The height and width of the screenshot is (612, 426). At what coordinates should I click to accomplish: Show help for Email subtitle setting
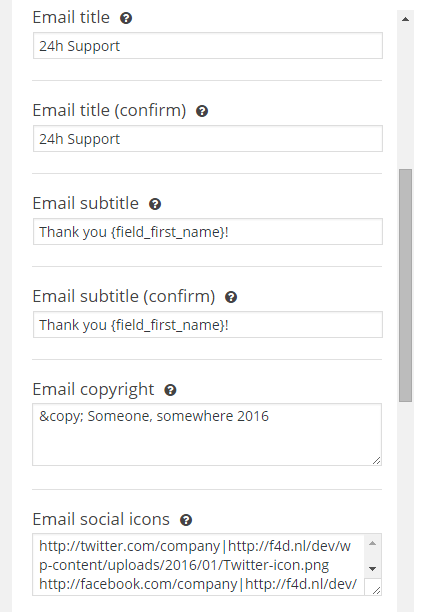tap(155, 204)
